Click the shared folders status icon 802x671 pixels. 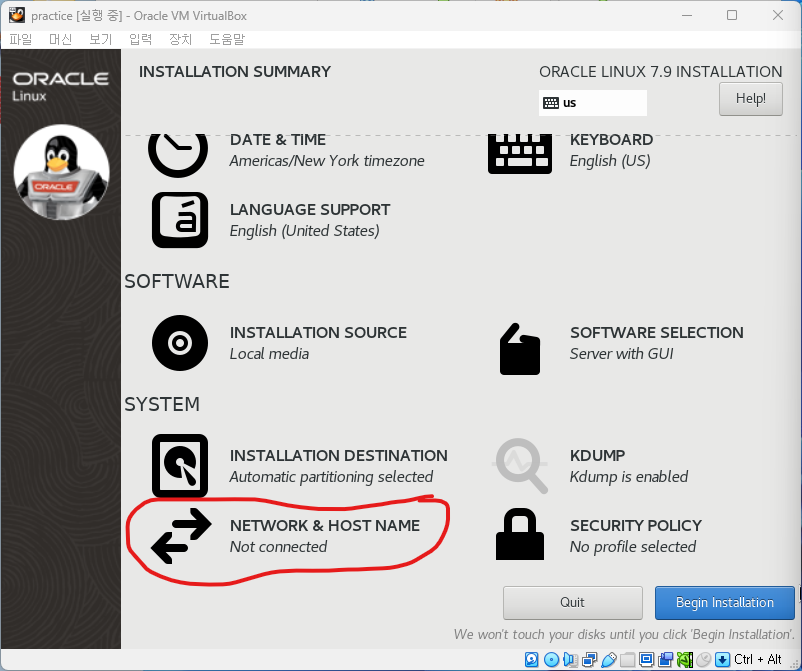[x=628, y=659]
